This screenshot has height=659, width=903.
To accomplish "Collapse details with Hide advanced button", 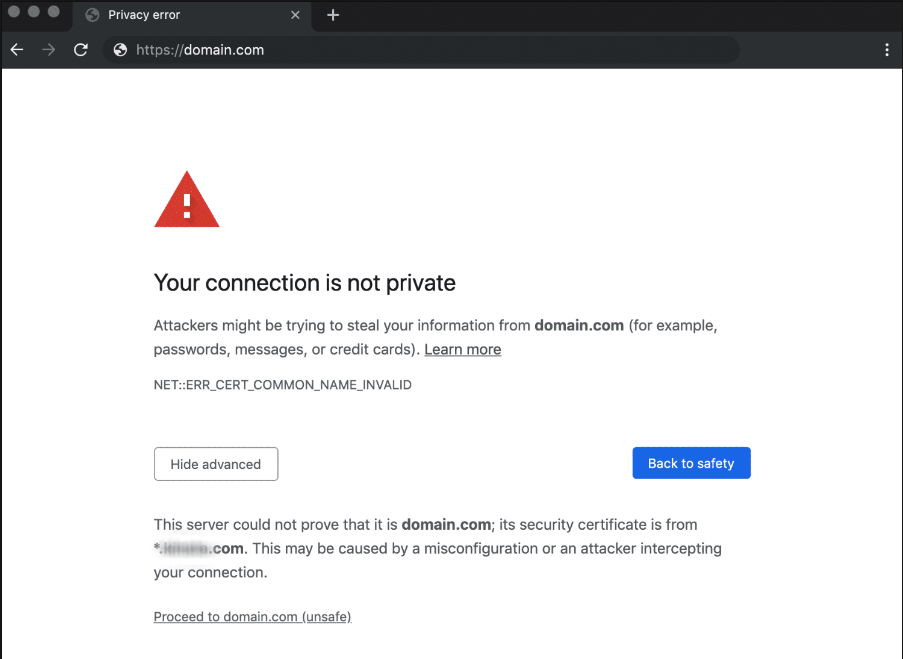I will tap(216, 464).
